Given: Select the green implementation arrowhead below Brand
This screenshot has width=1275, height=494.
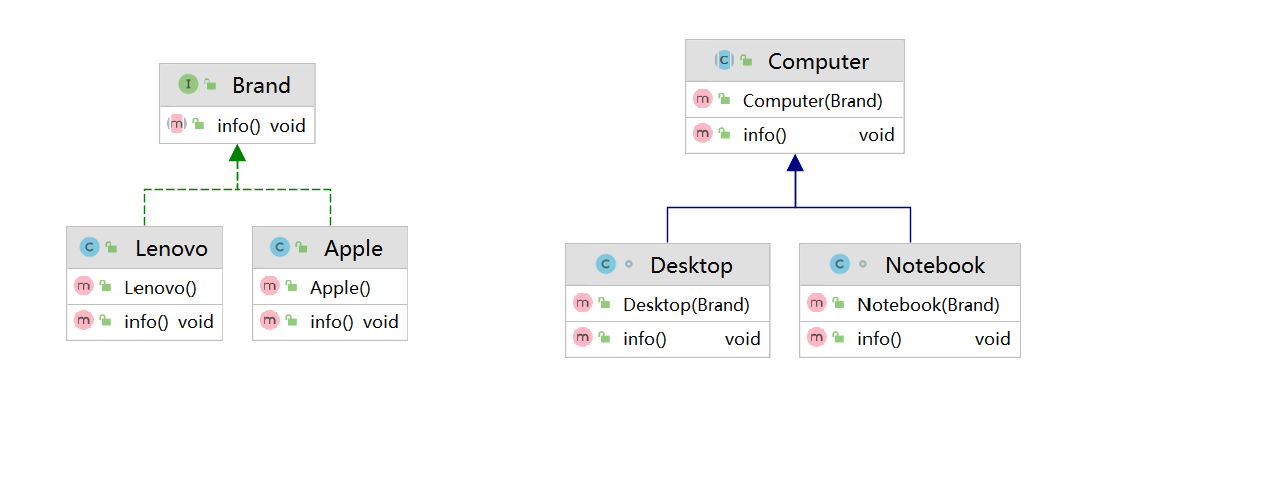Looking at the screenshot, I should tap(237, 153).
